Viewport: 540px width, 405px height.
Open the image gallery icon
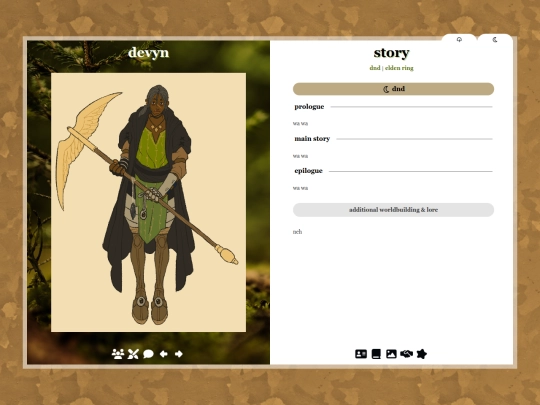click(391, 354)
